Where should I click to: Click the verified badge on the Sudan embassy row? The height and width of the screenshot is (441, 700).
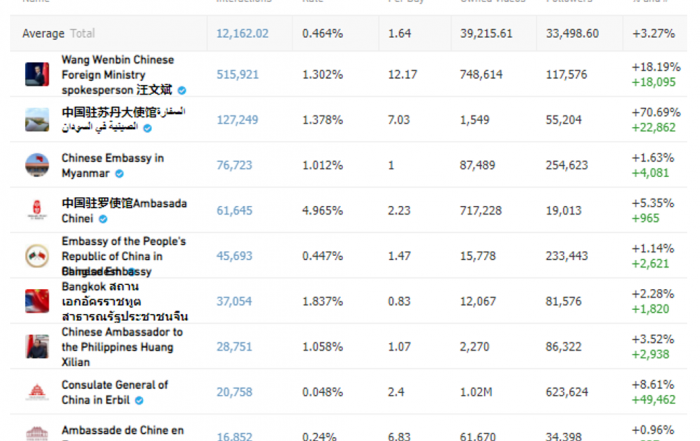(x=147, y=129)
